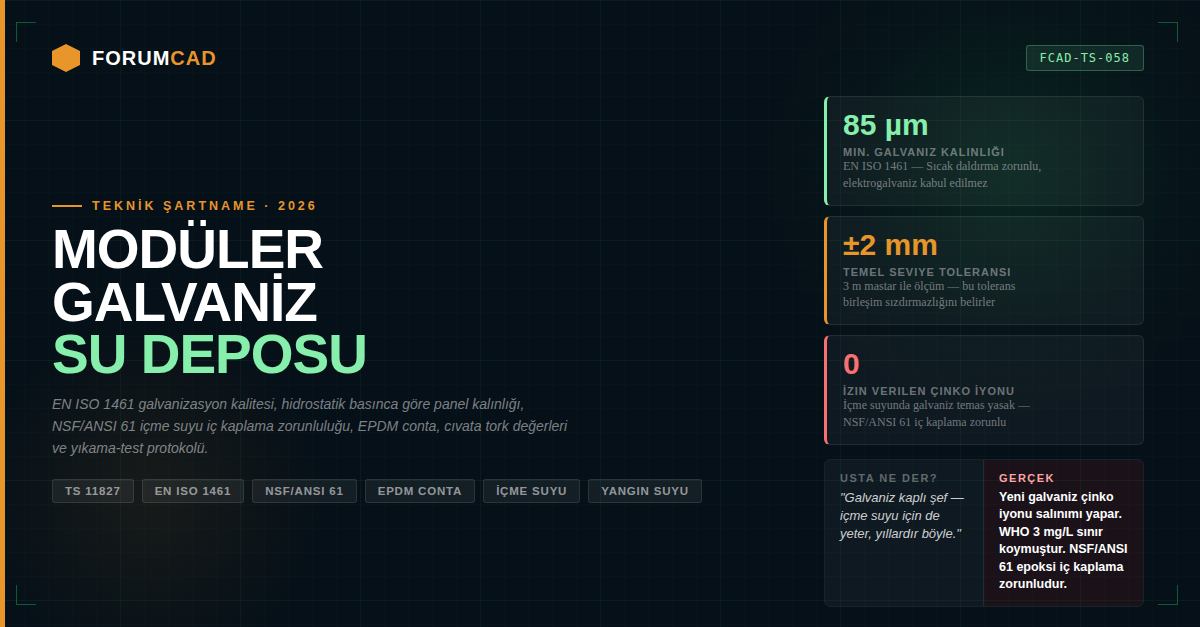1200x627 pixels.
Task: Select the YANGIN SUYU tag
Action: click(645, 491)
